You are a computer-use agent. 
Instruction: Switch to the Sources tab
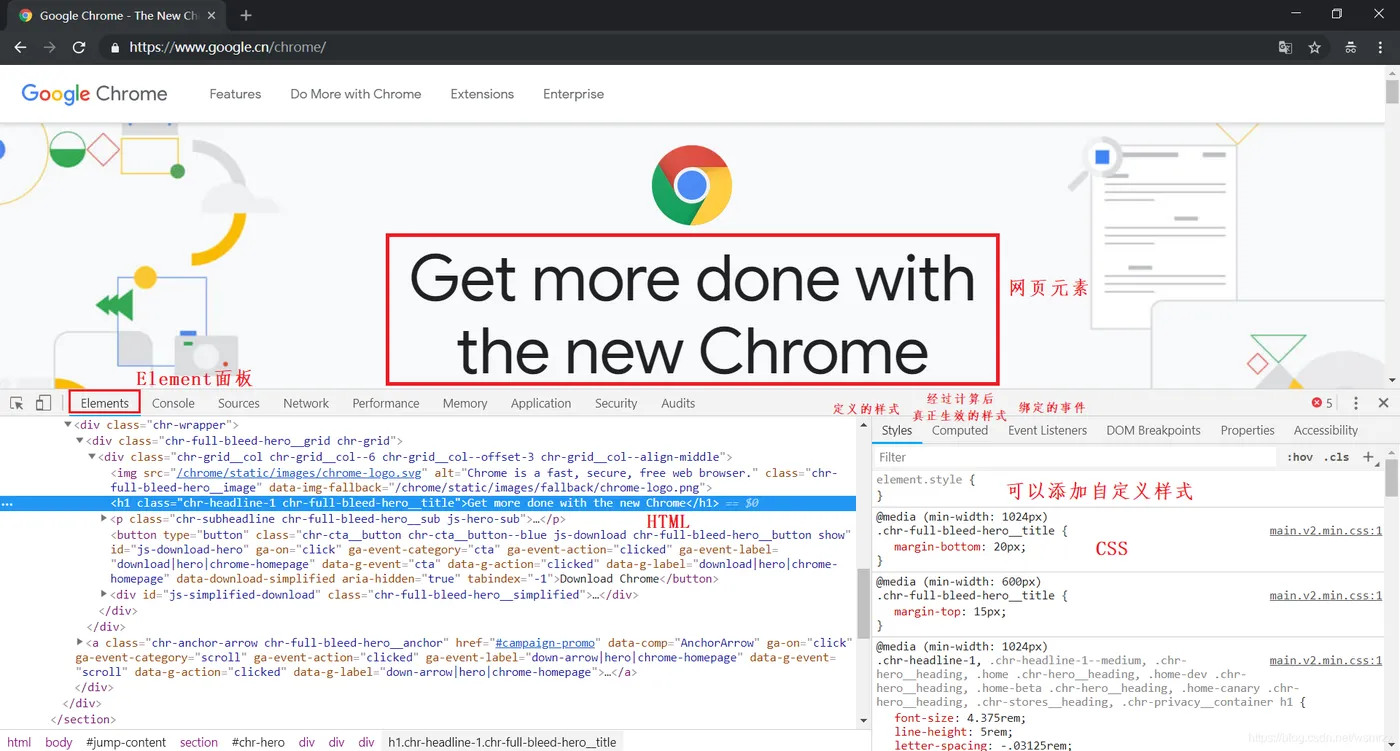click(239, 403)
